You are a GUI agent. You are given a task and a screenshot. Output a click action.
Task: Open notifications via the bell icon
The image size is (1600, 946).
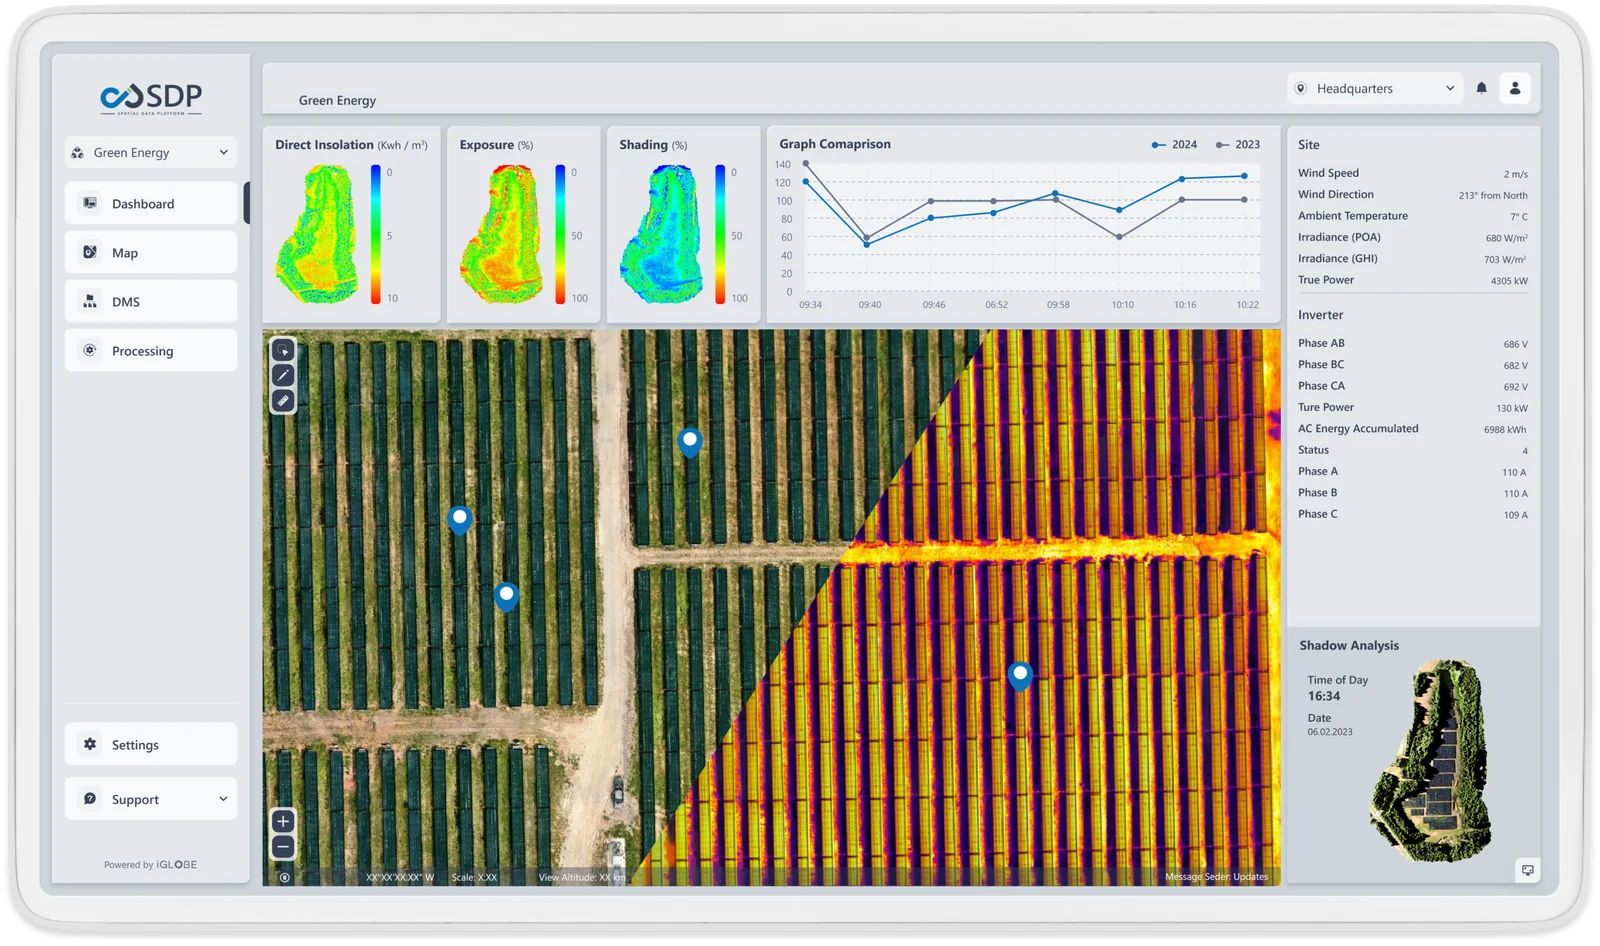1481,88
